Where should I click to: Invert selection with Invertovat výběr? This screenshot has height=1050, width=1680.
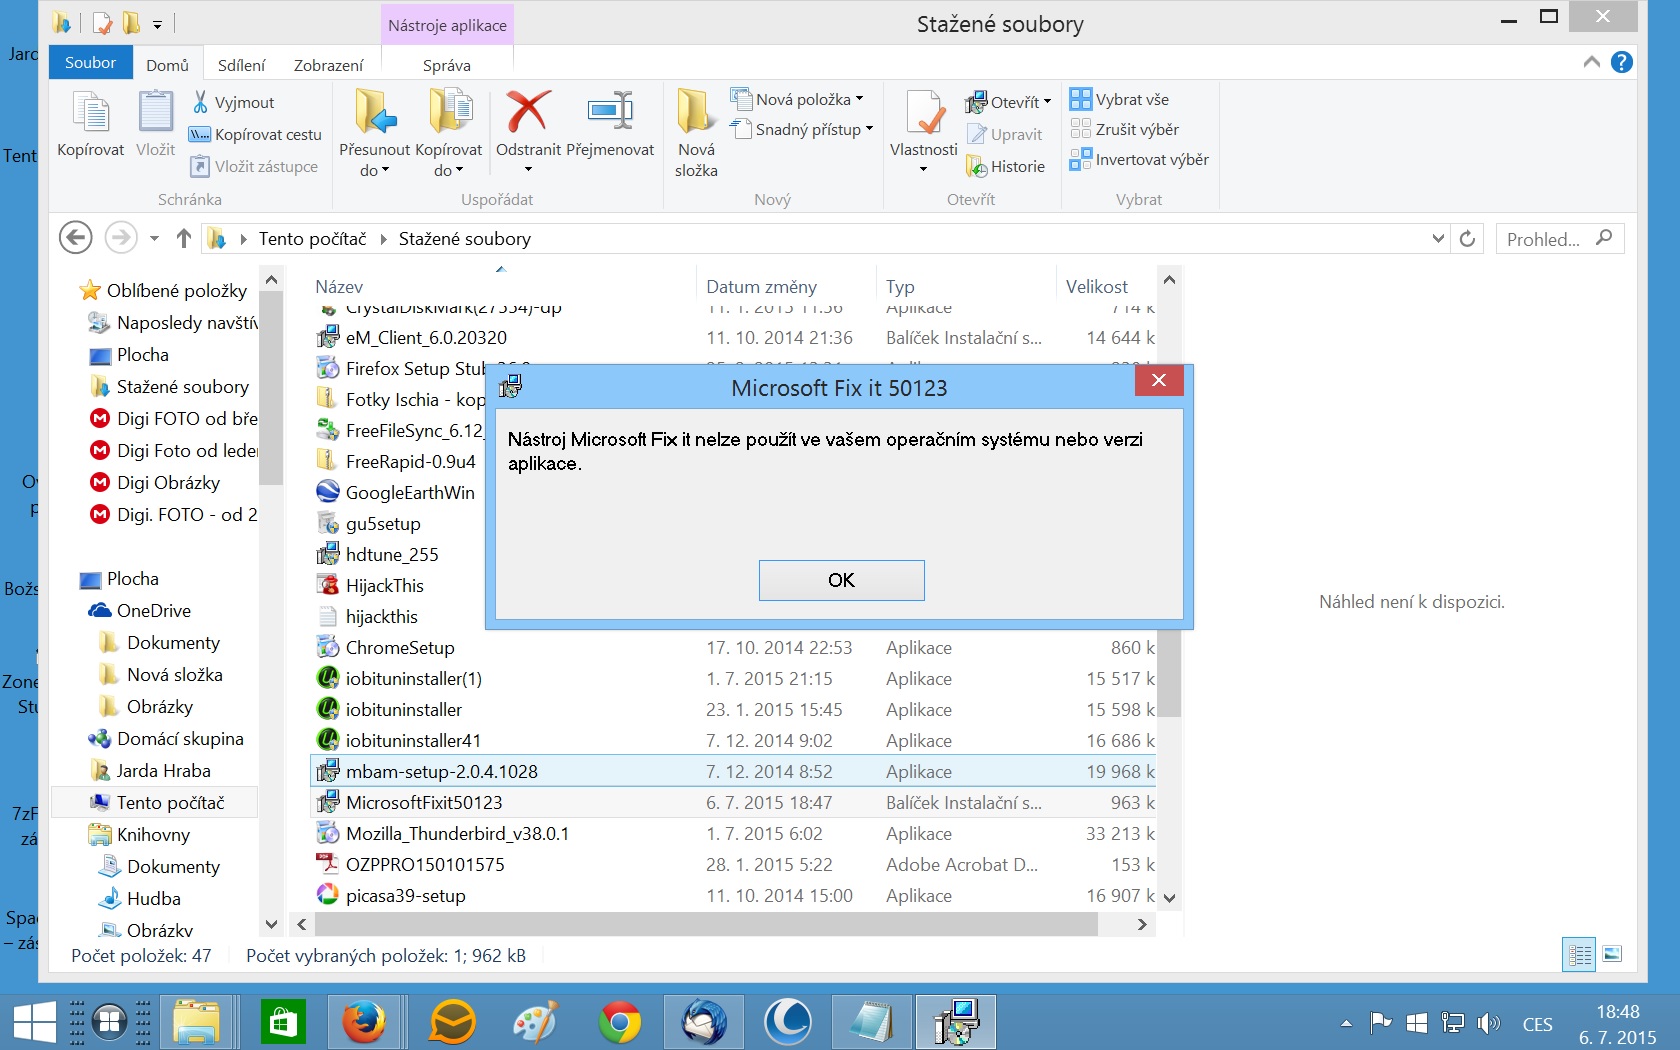1139,159
